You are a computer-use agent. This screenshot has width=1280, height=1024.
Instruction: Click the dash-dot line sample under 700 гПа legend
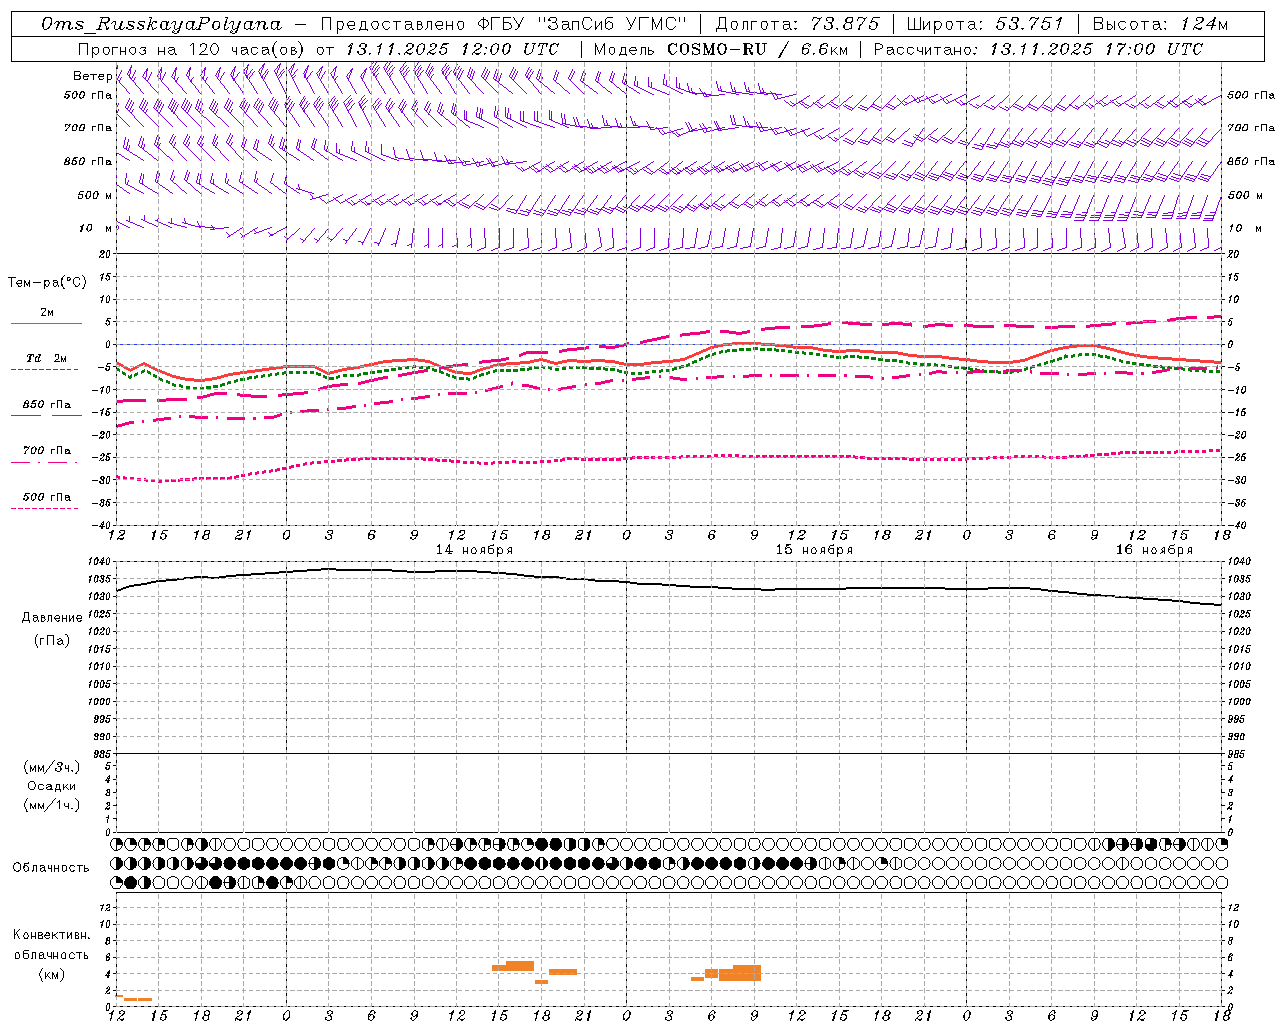[44, 462]
